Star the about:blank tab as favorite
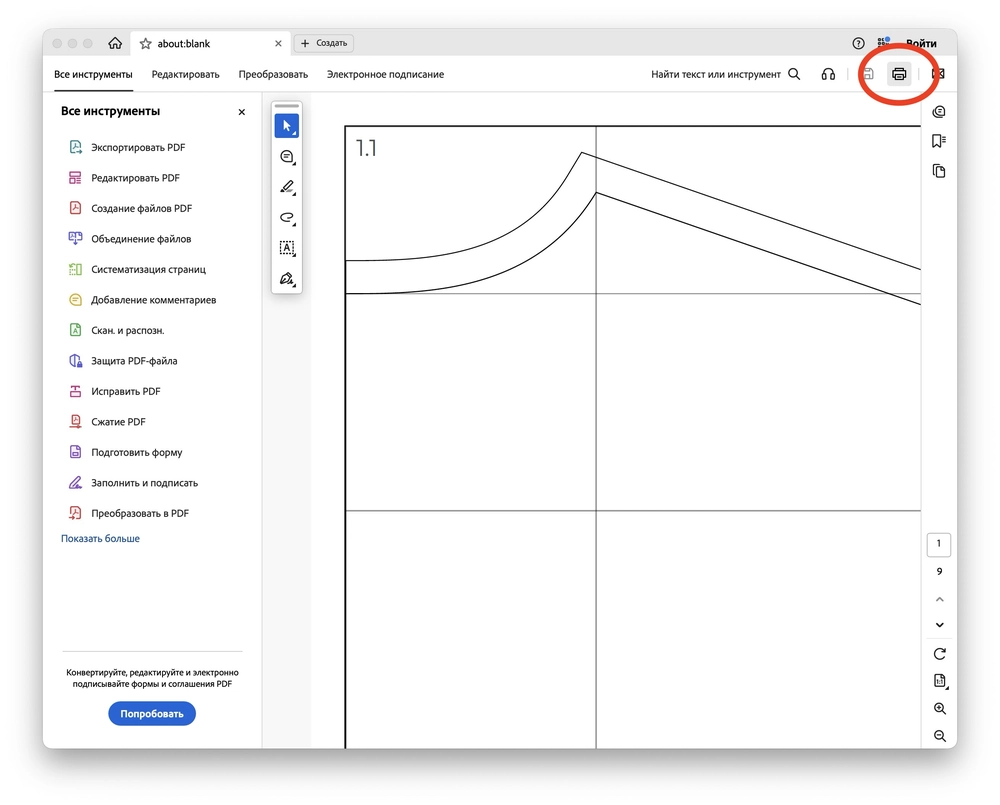The width and height of the screenshot is (1000, 805). click(145, 43)
